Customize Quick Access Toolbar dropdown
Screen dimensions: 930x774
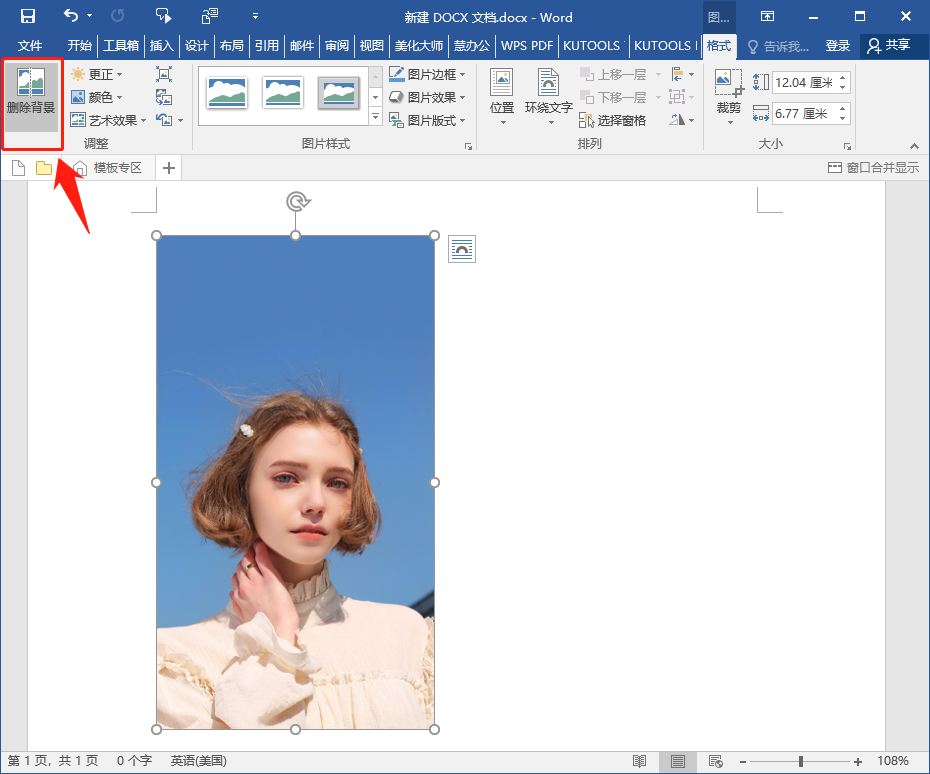255,16
